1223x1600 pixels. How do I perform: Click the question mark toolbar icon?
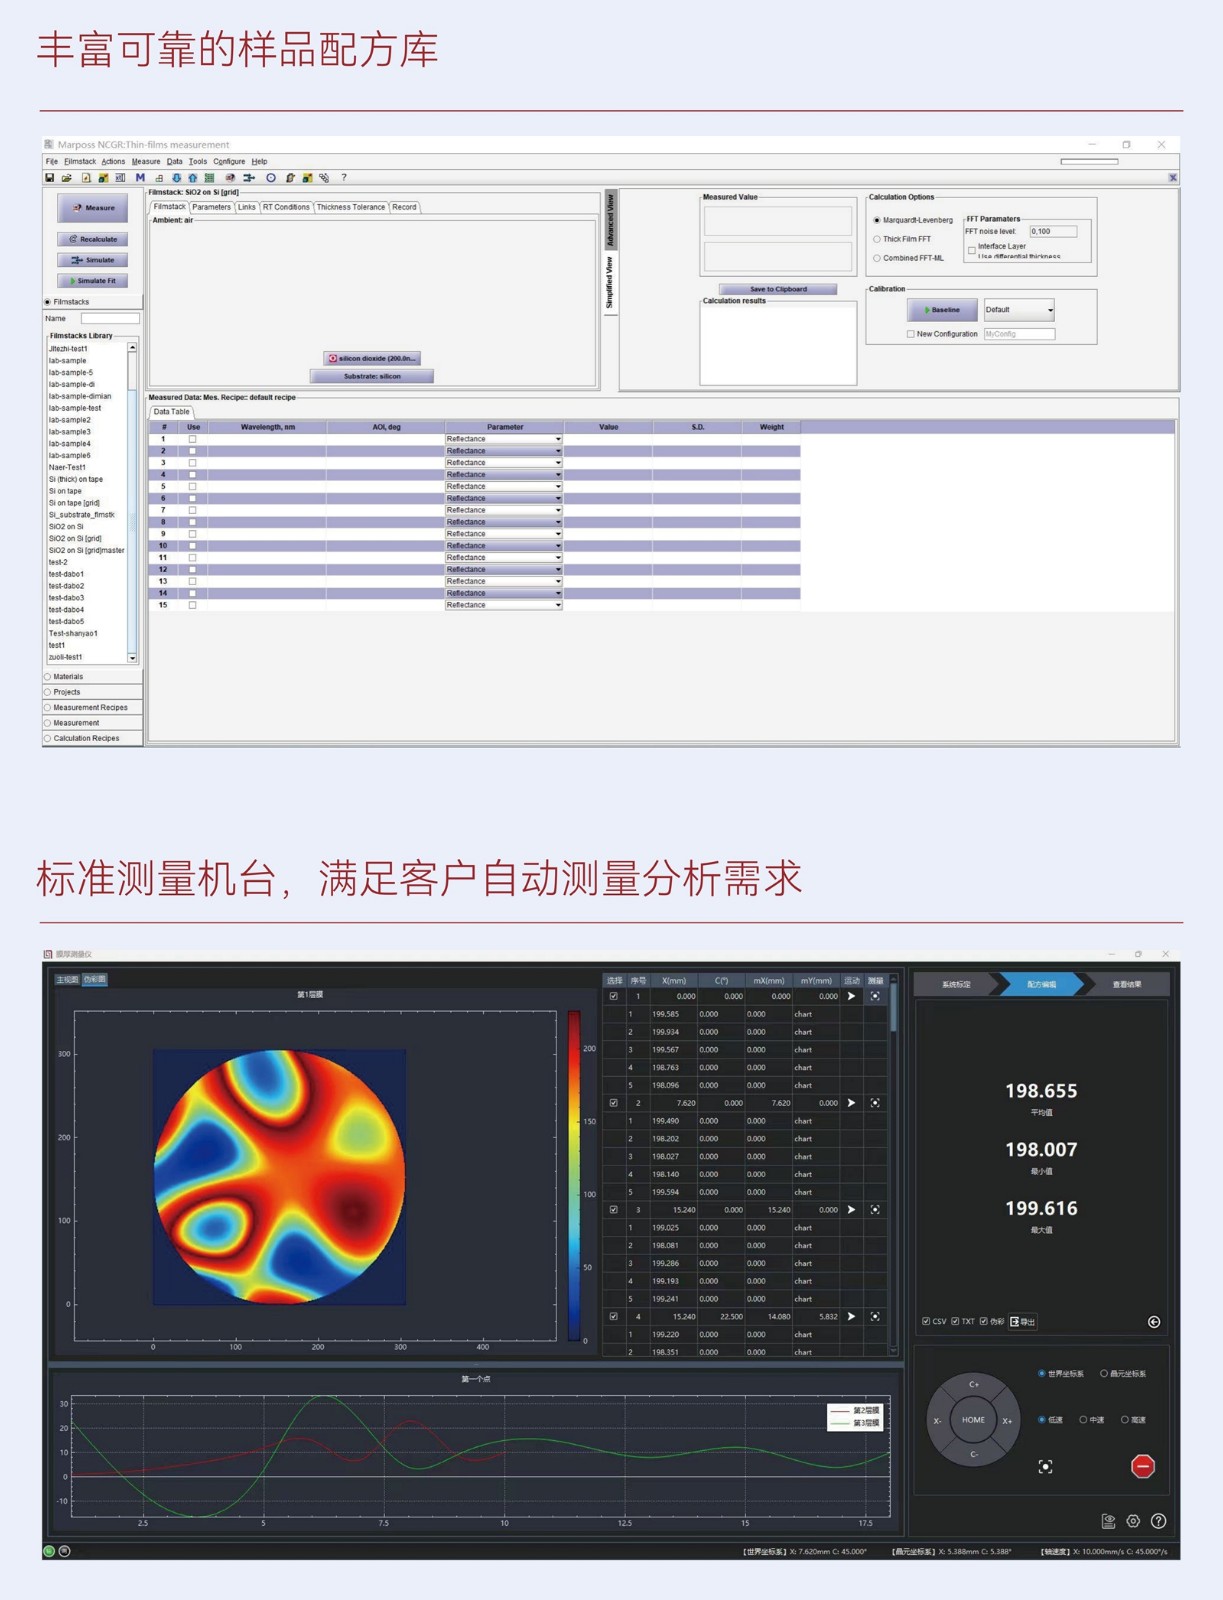(344, 178)
